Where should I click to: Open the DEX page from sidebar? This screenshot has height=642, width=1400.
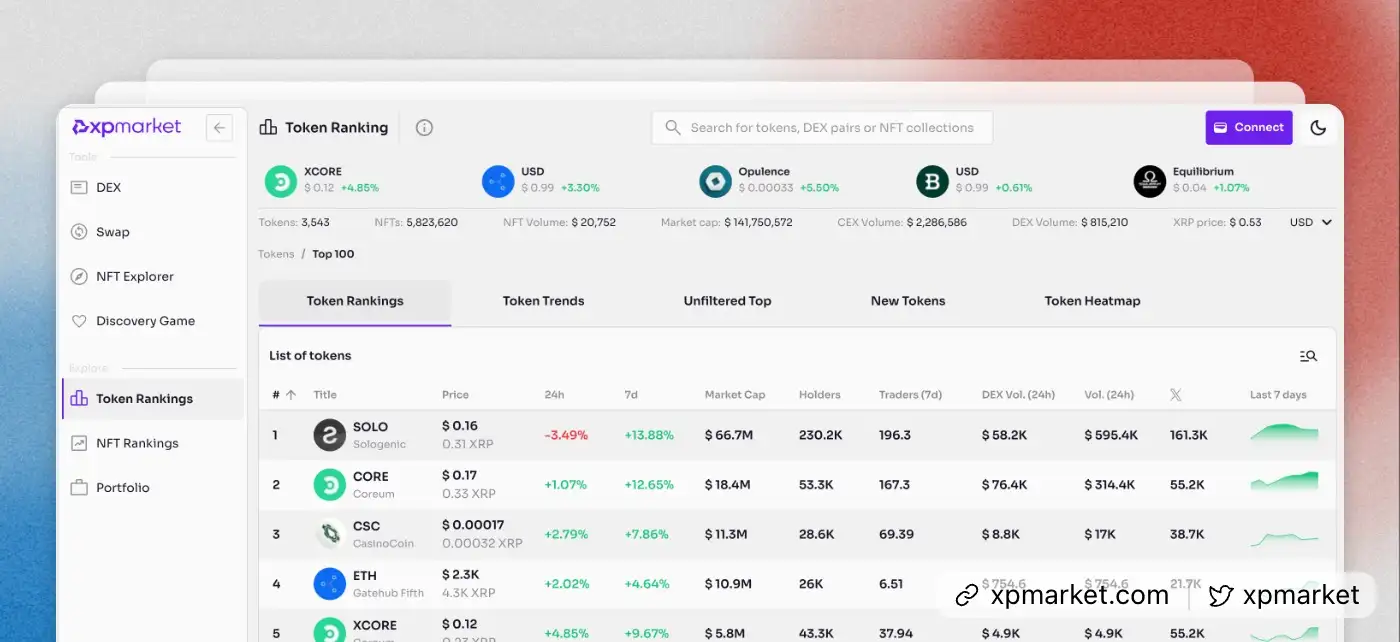pos(108,188)
